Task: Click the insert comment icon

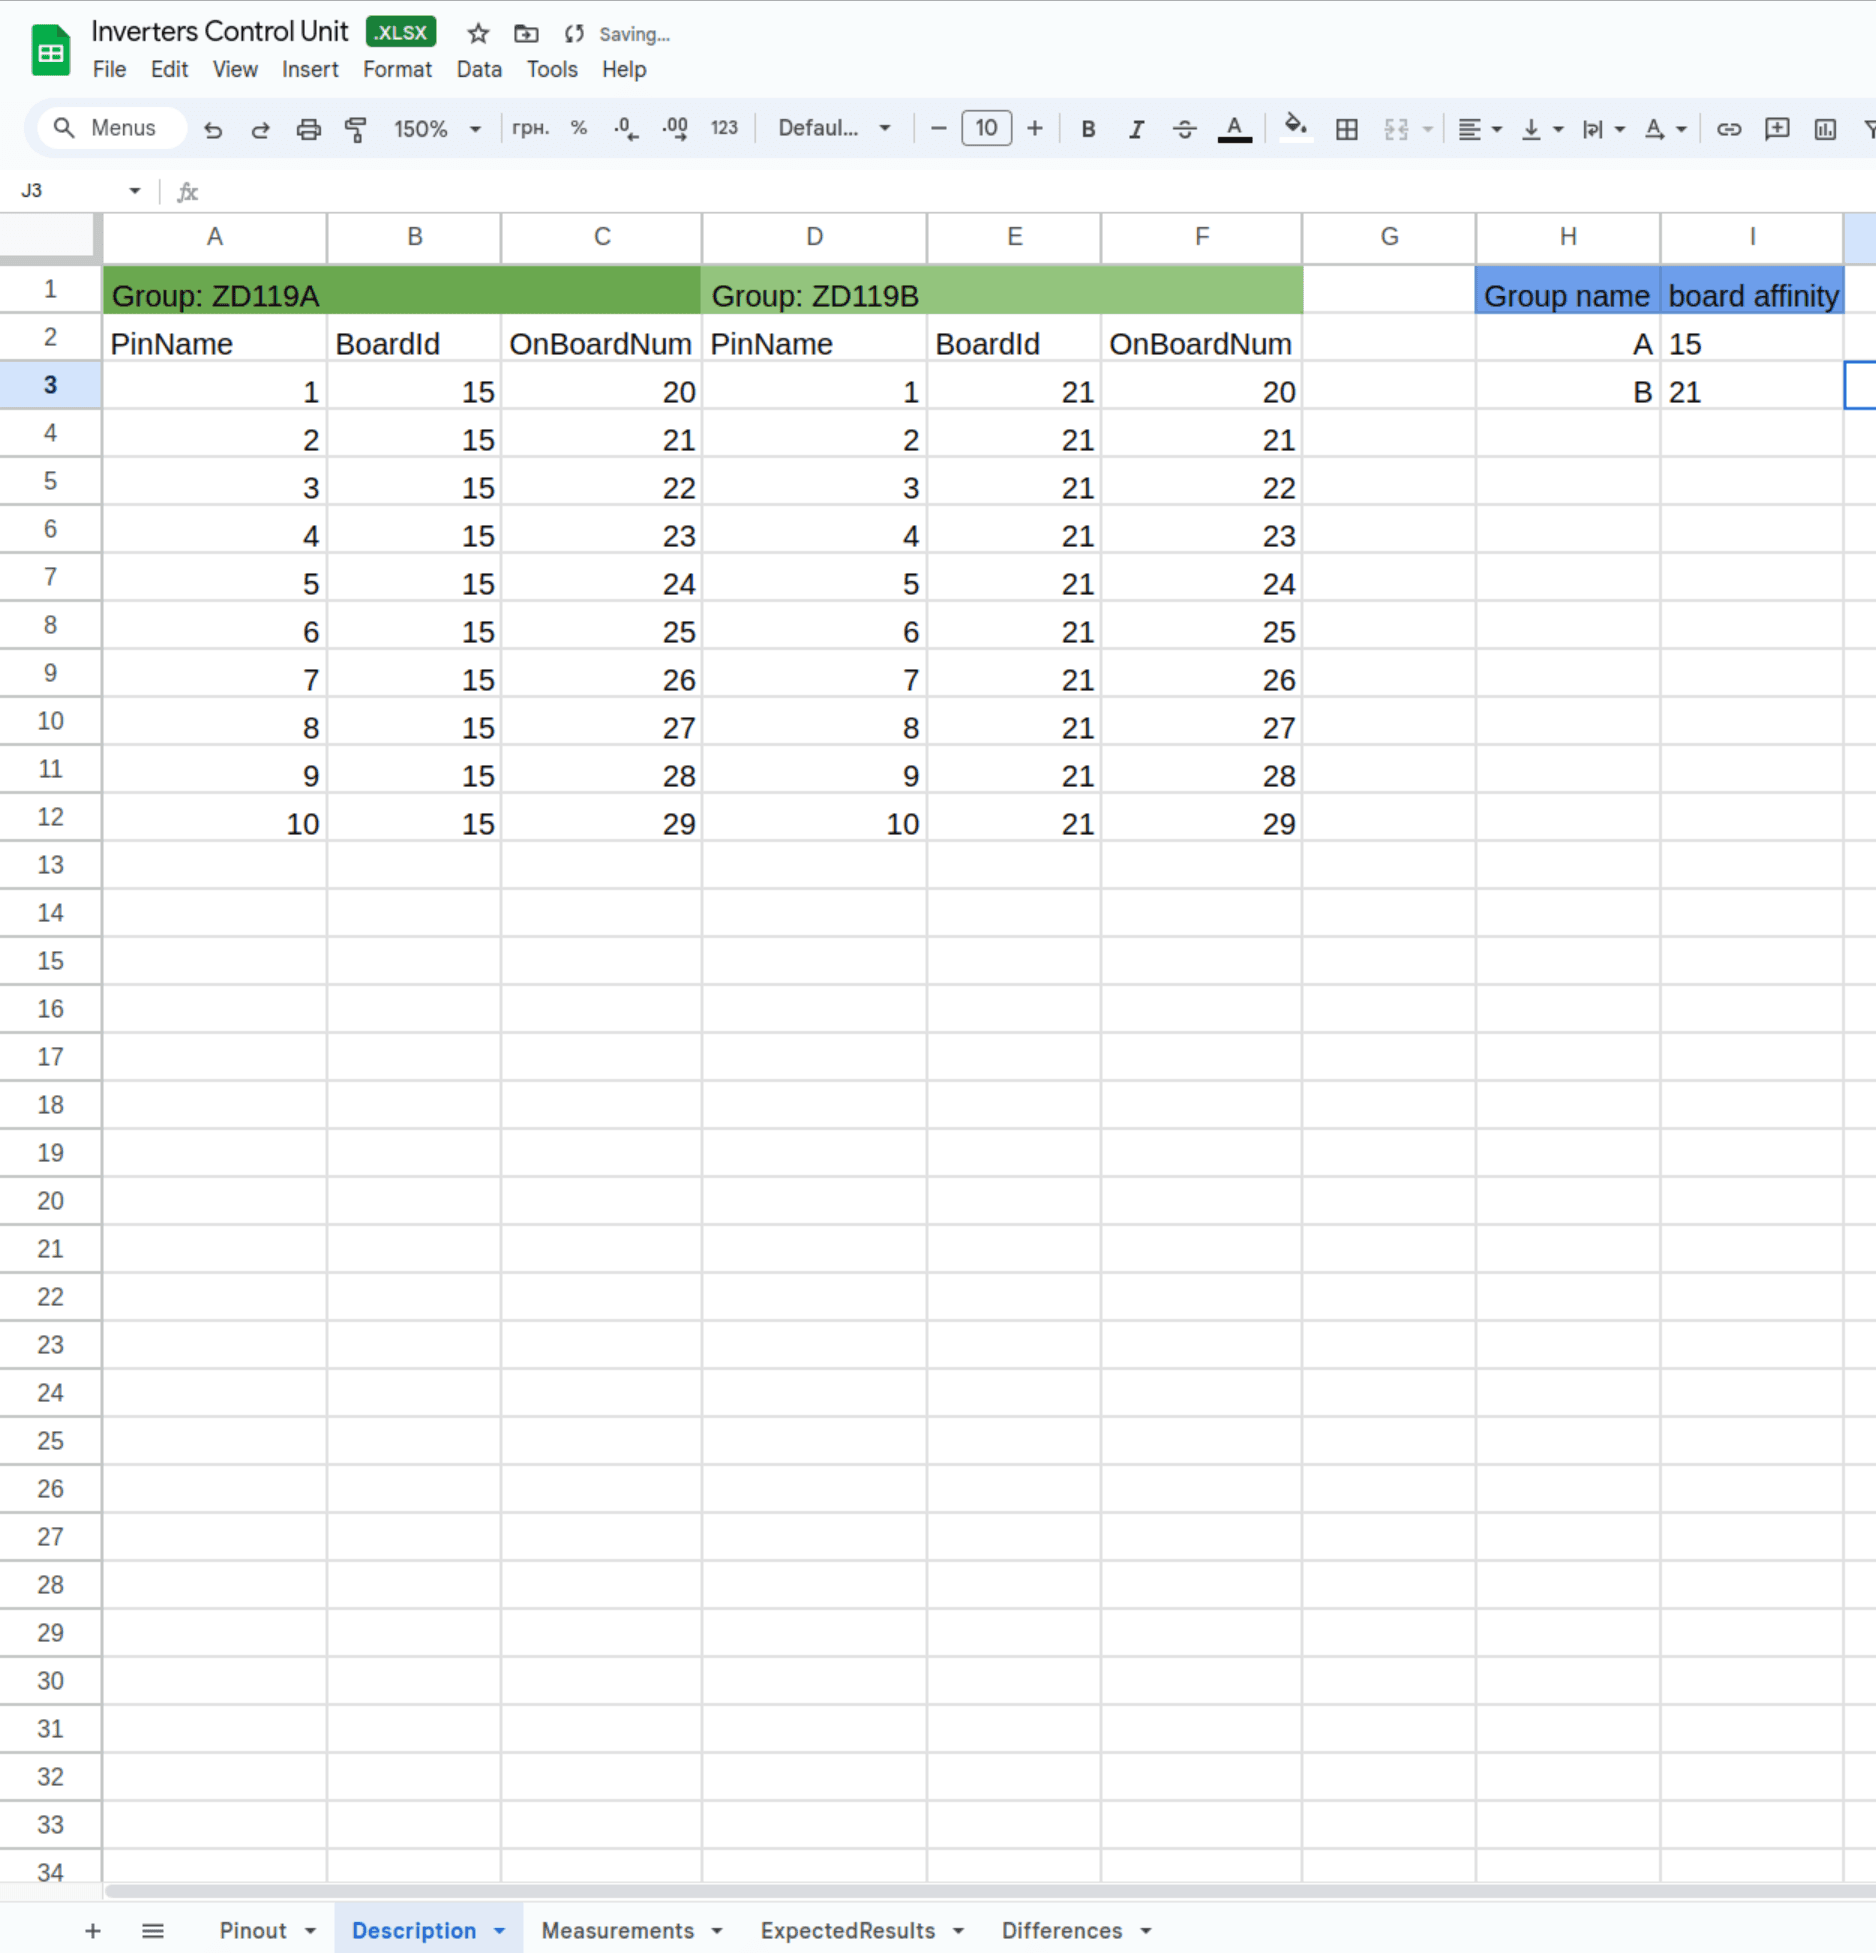Action: 1777,129
